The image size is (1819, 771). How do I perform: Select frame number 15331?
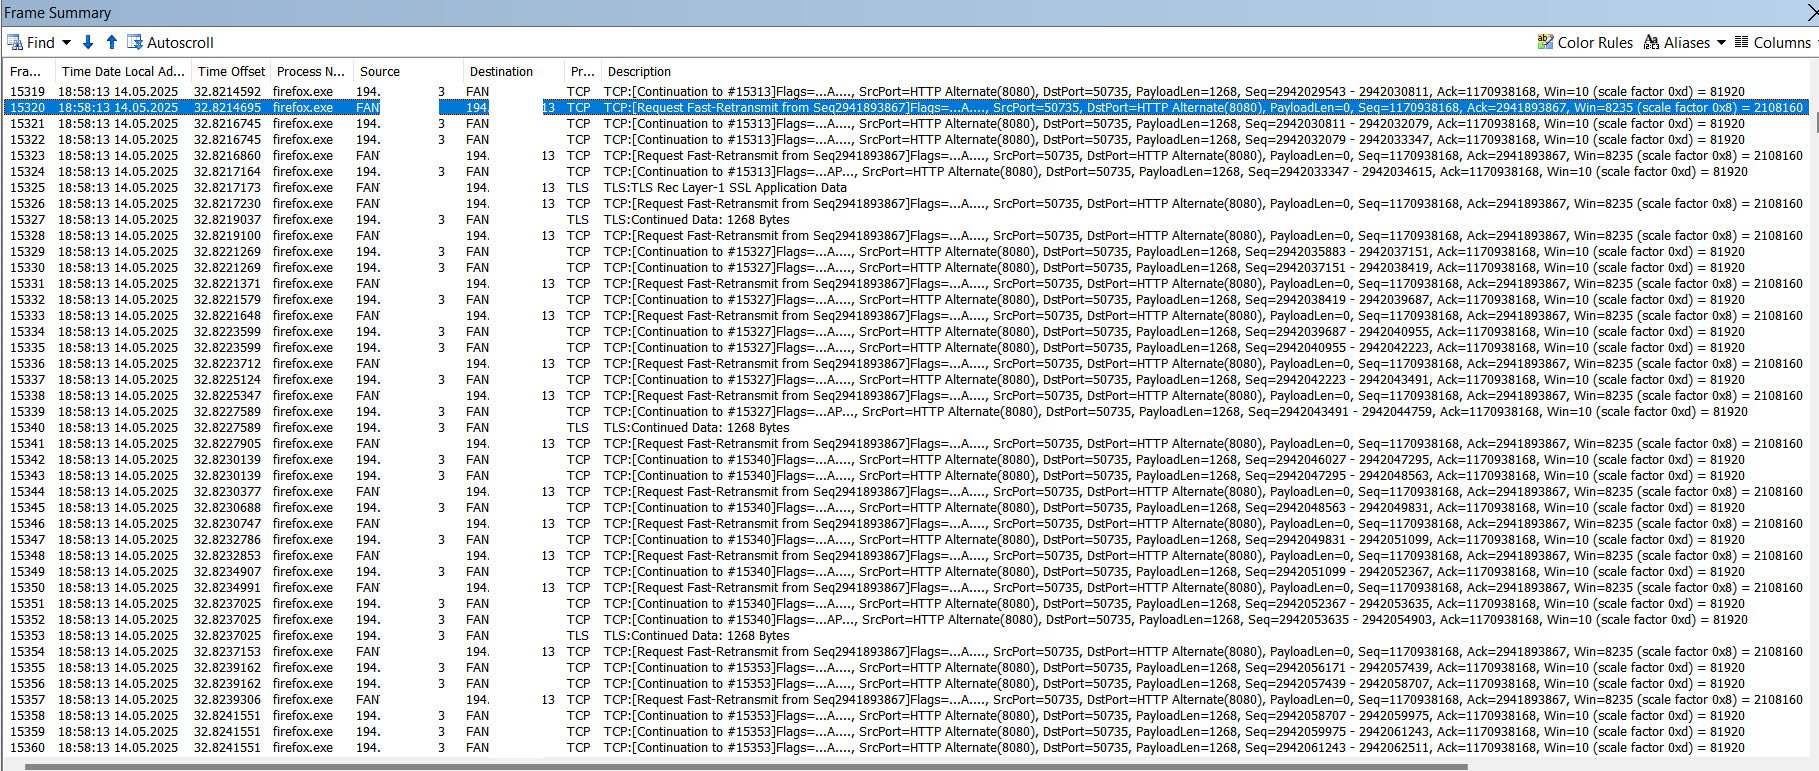(27, 284)
